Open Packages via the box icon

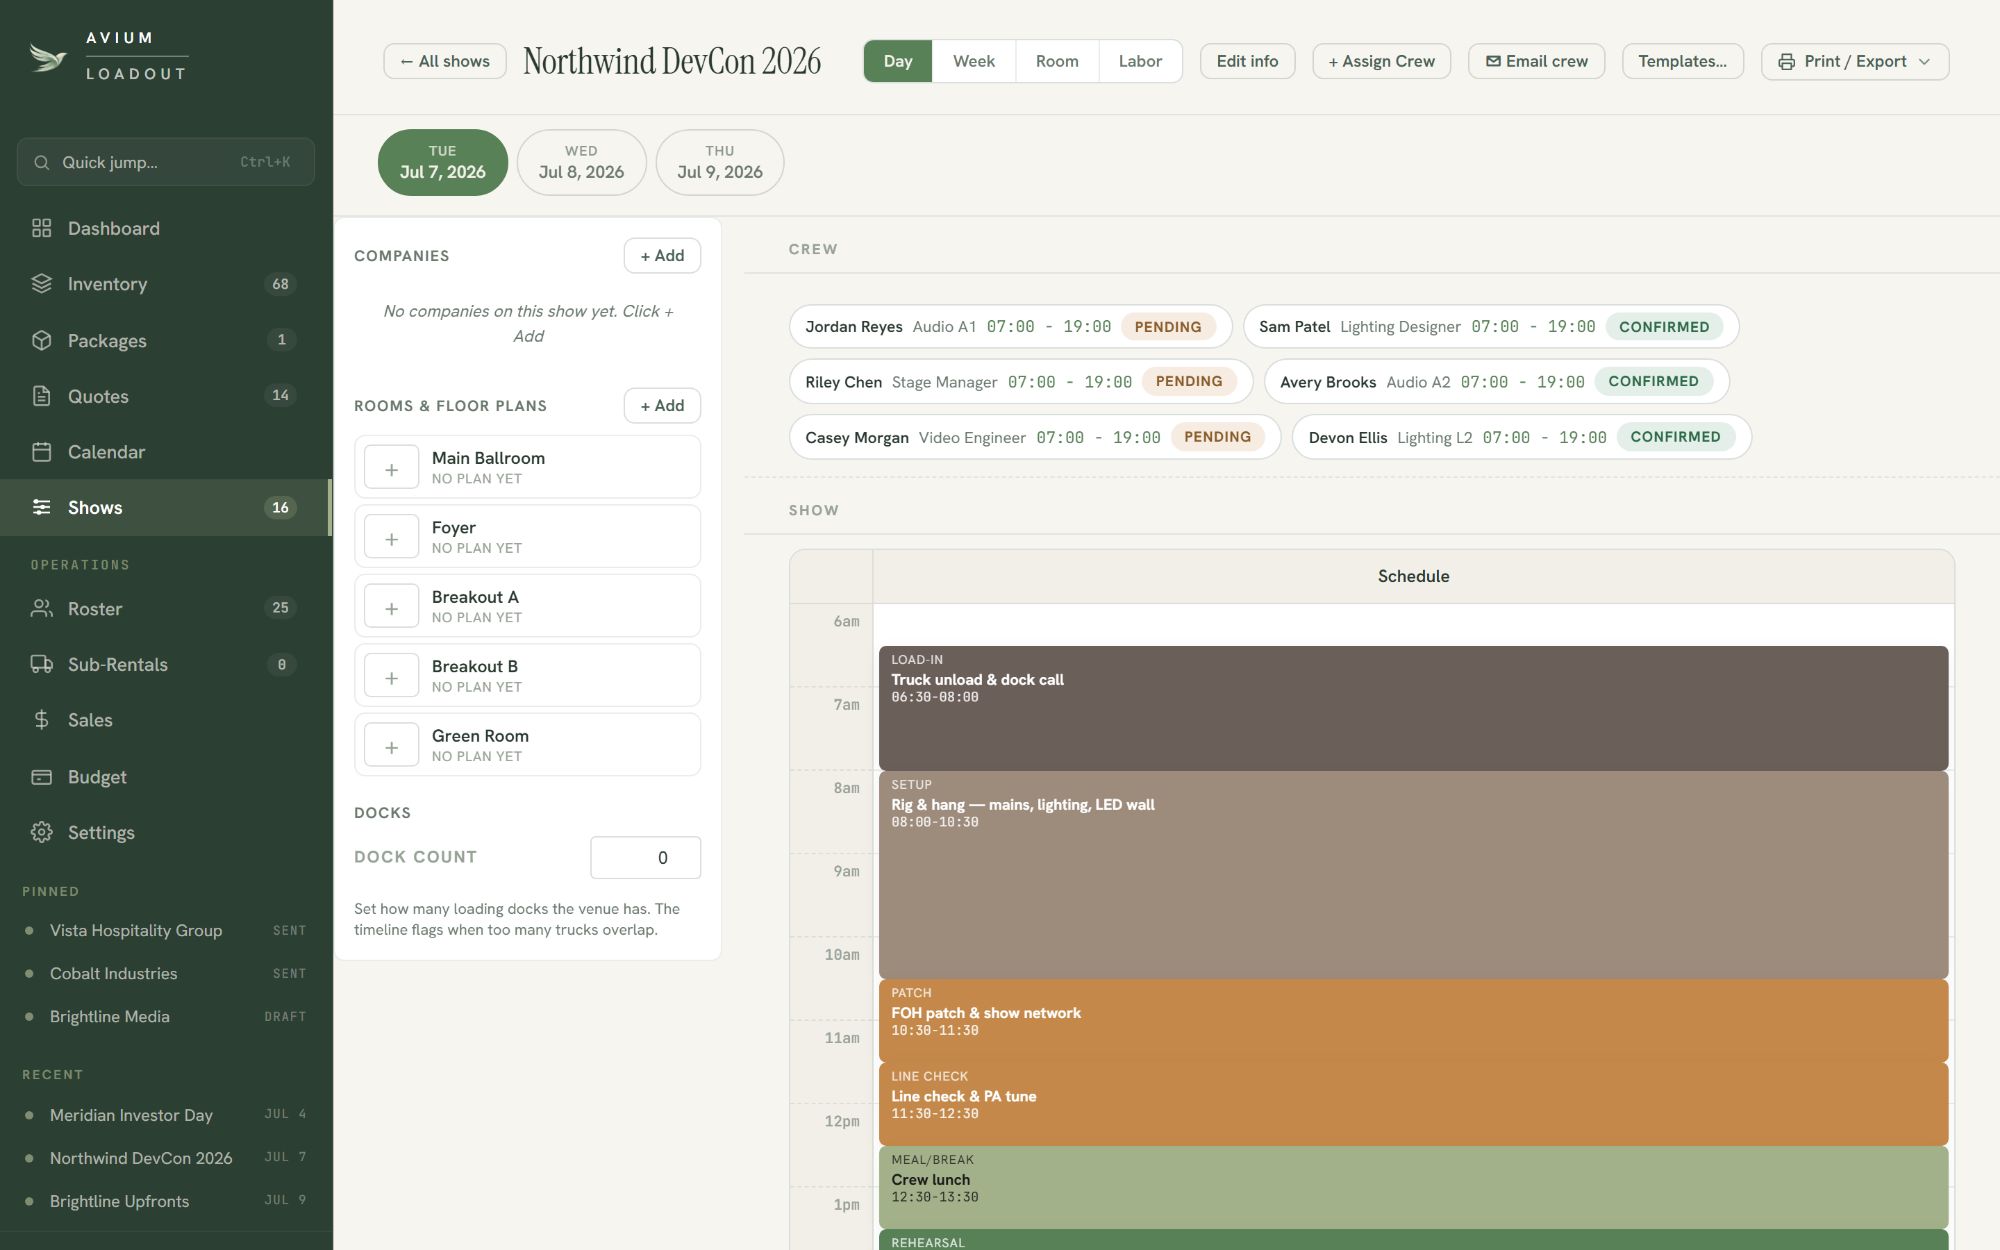(41, 340)
